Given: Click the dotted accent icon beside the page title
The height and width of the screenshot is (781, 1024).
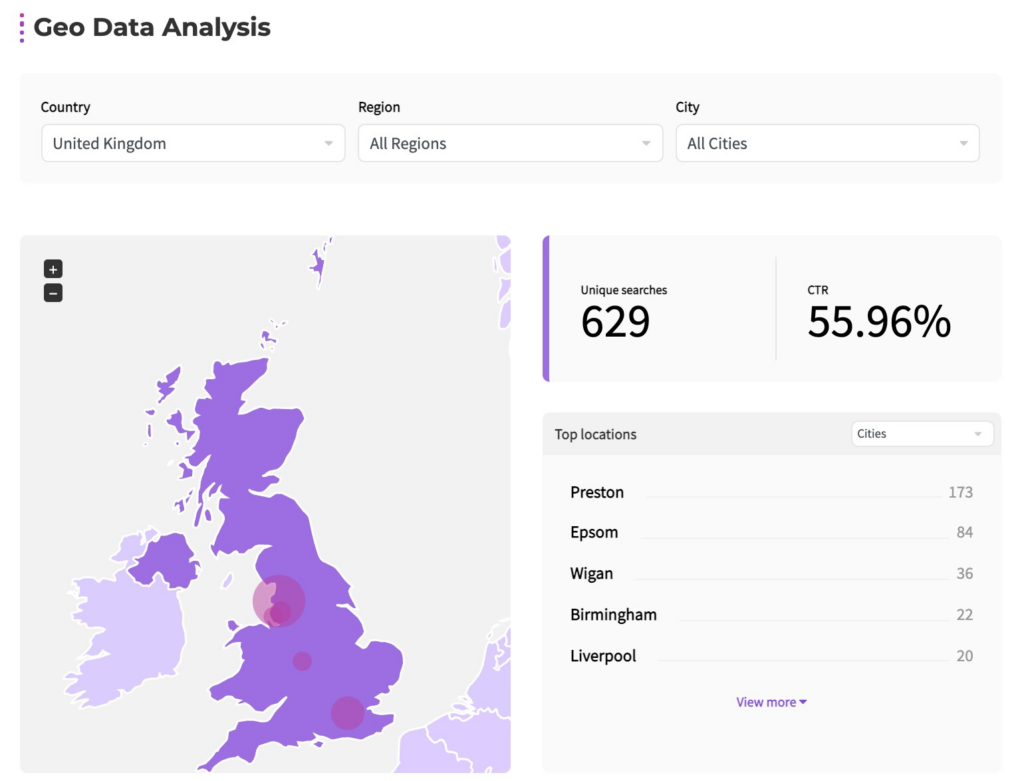Looking at the screenshot, I should click(x=21, y=27).
